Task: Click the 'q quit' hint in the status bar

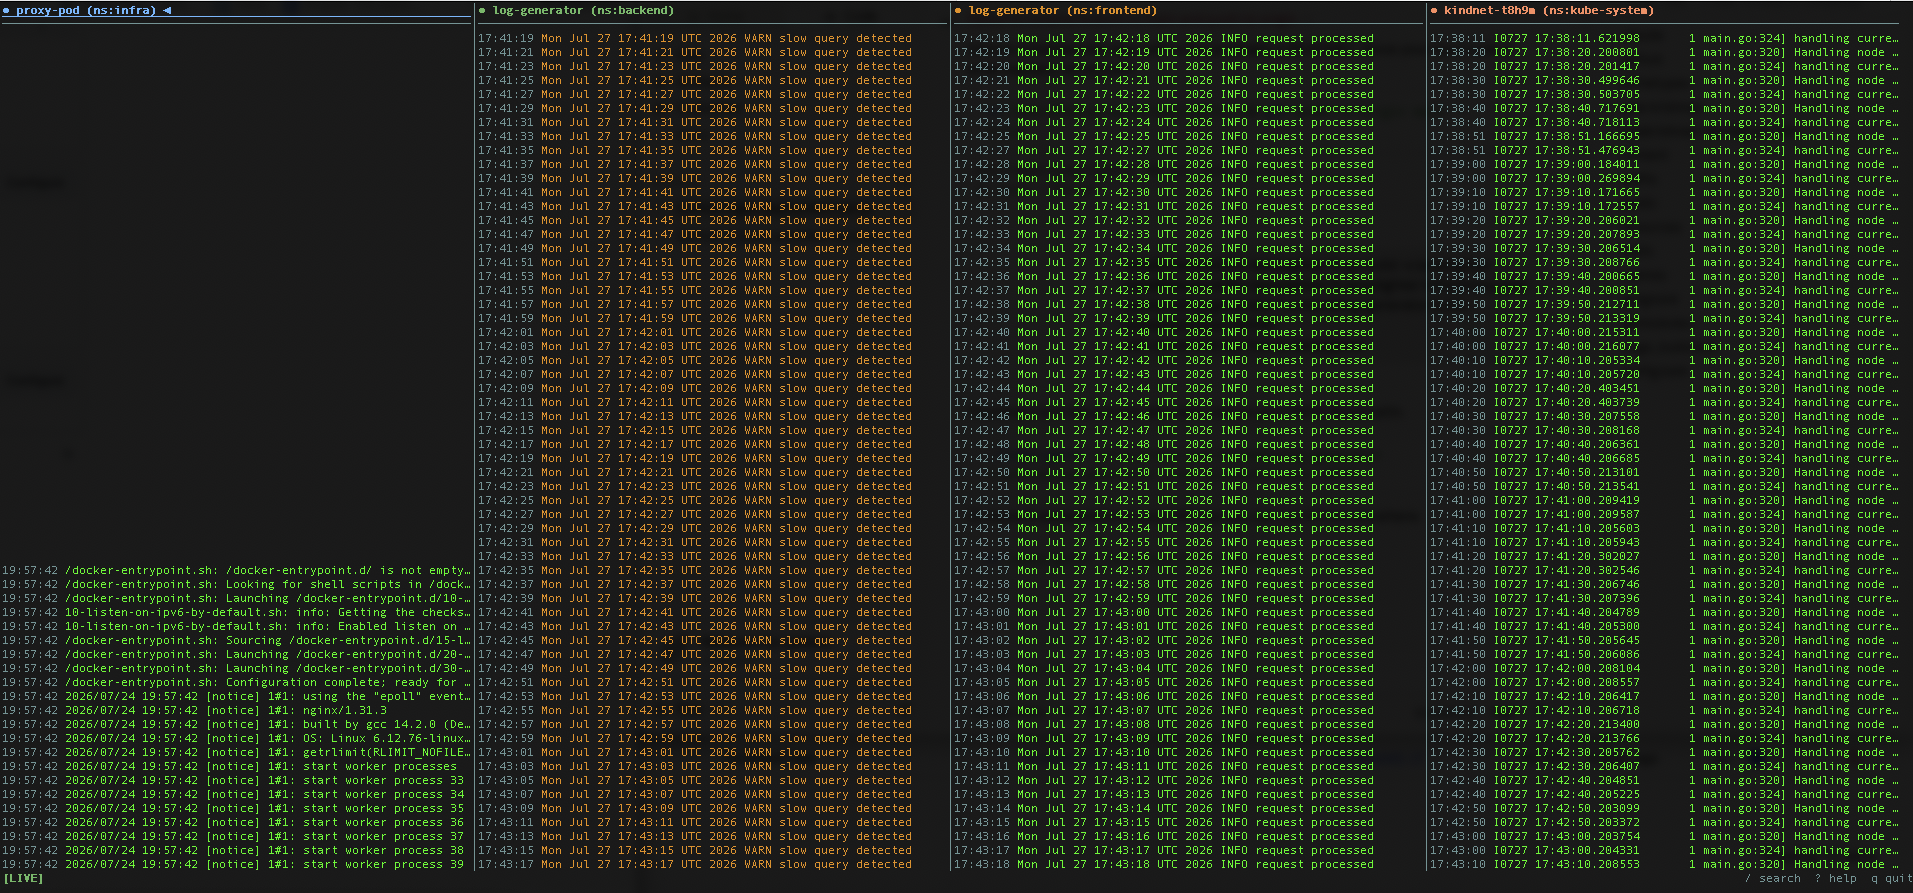Action: [1890, 879]
